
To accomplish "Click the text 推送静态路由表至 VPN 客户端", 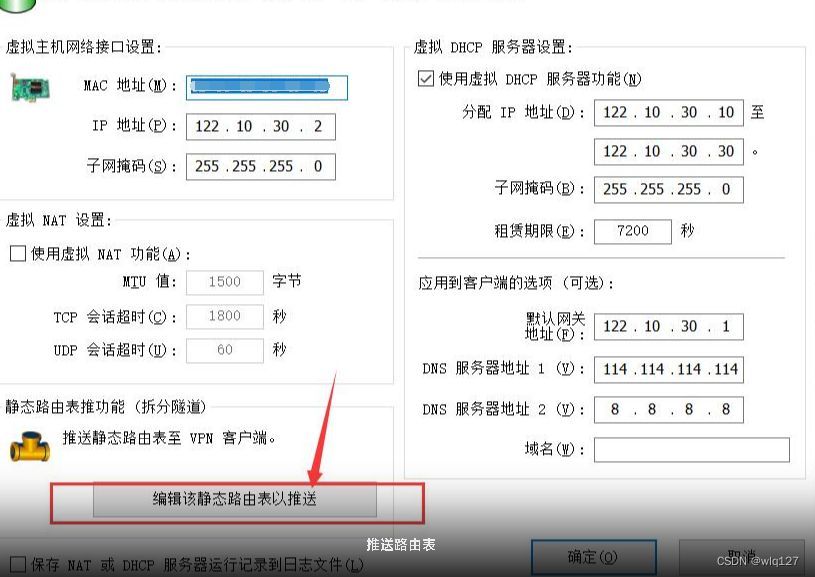I will point(169,438).
